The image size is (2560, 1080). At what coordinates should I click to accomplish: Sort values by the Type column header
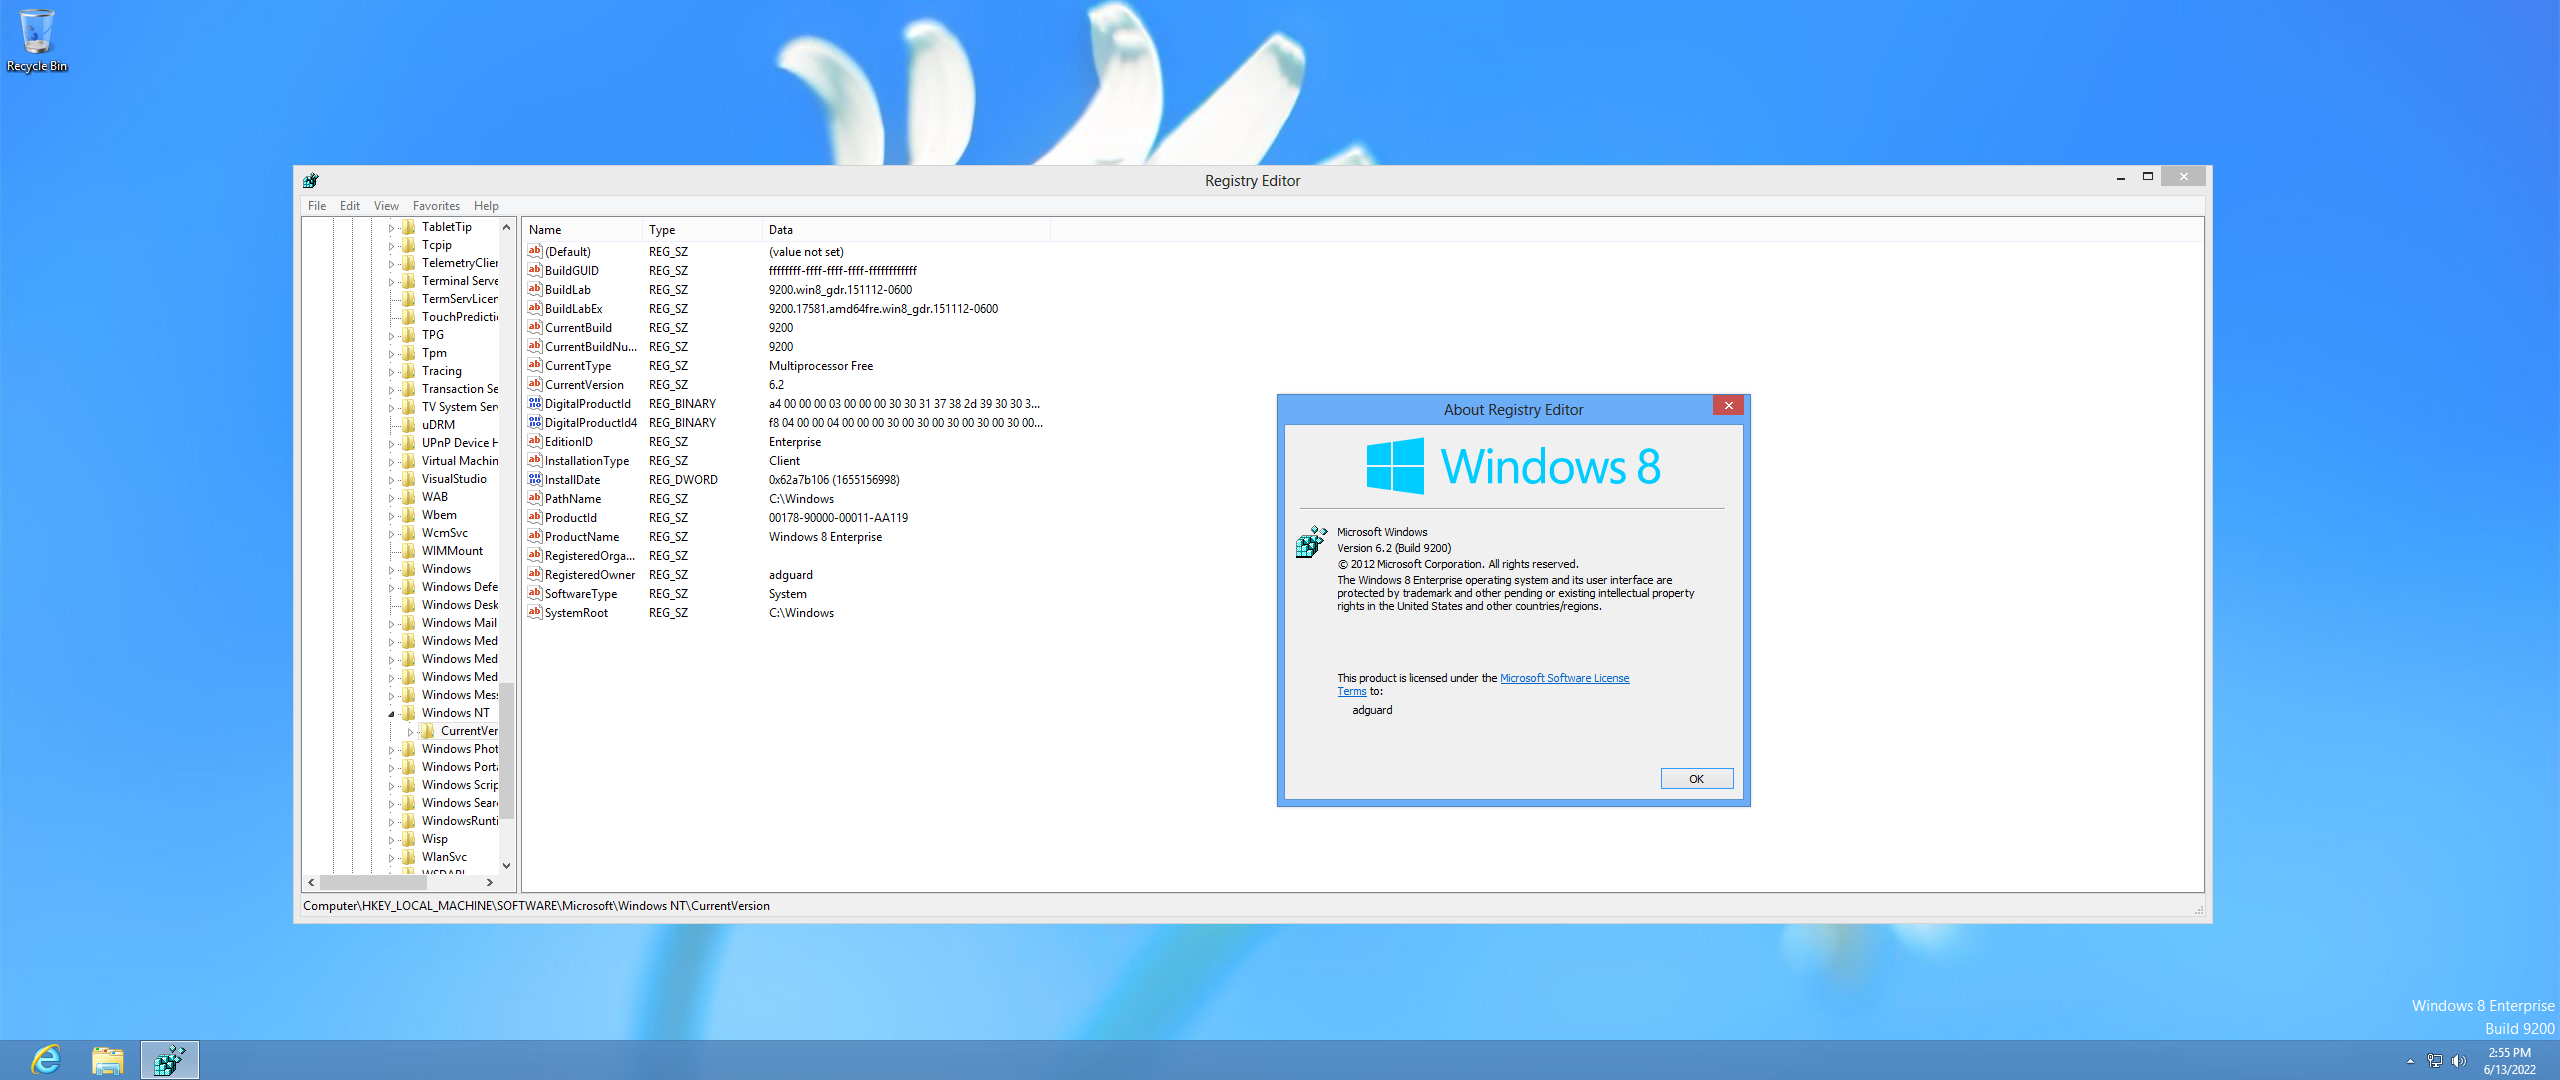pos(702,229)
